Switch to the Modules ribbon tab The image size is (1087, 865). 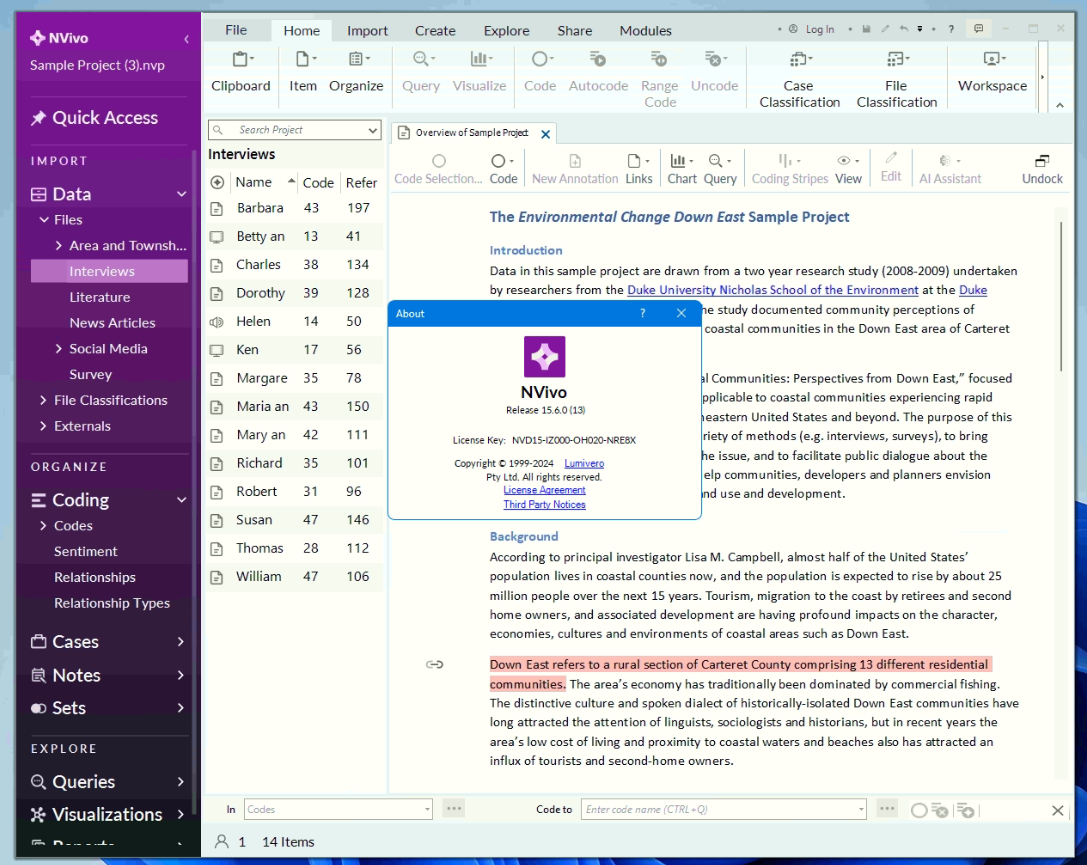[645, 30]
